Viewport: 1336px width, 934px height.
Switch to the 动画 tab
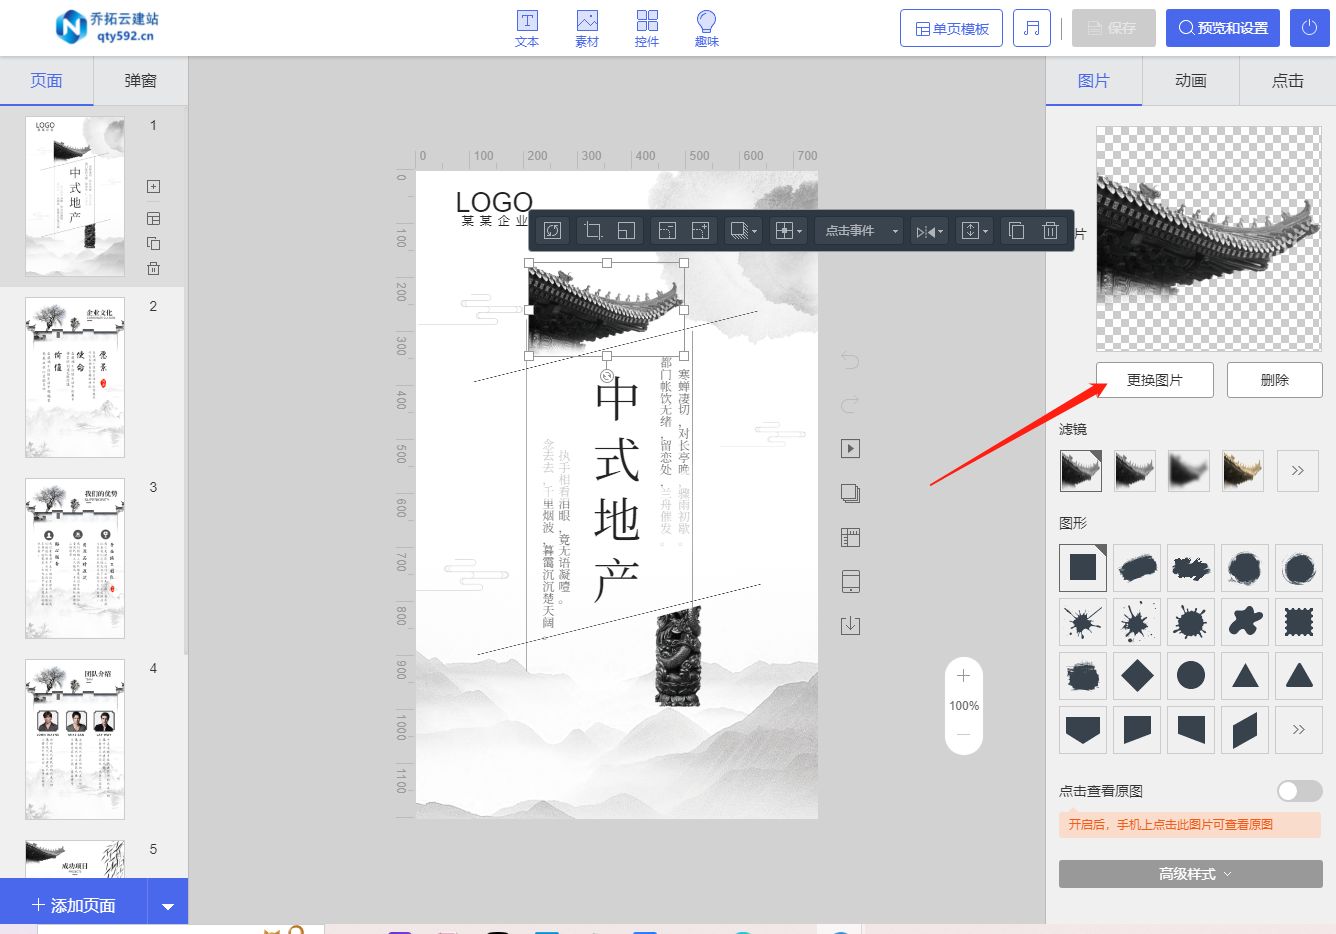[x=1190, y=81]
